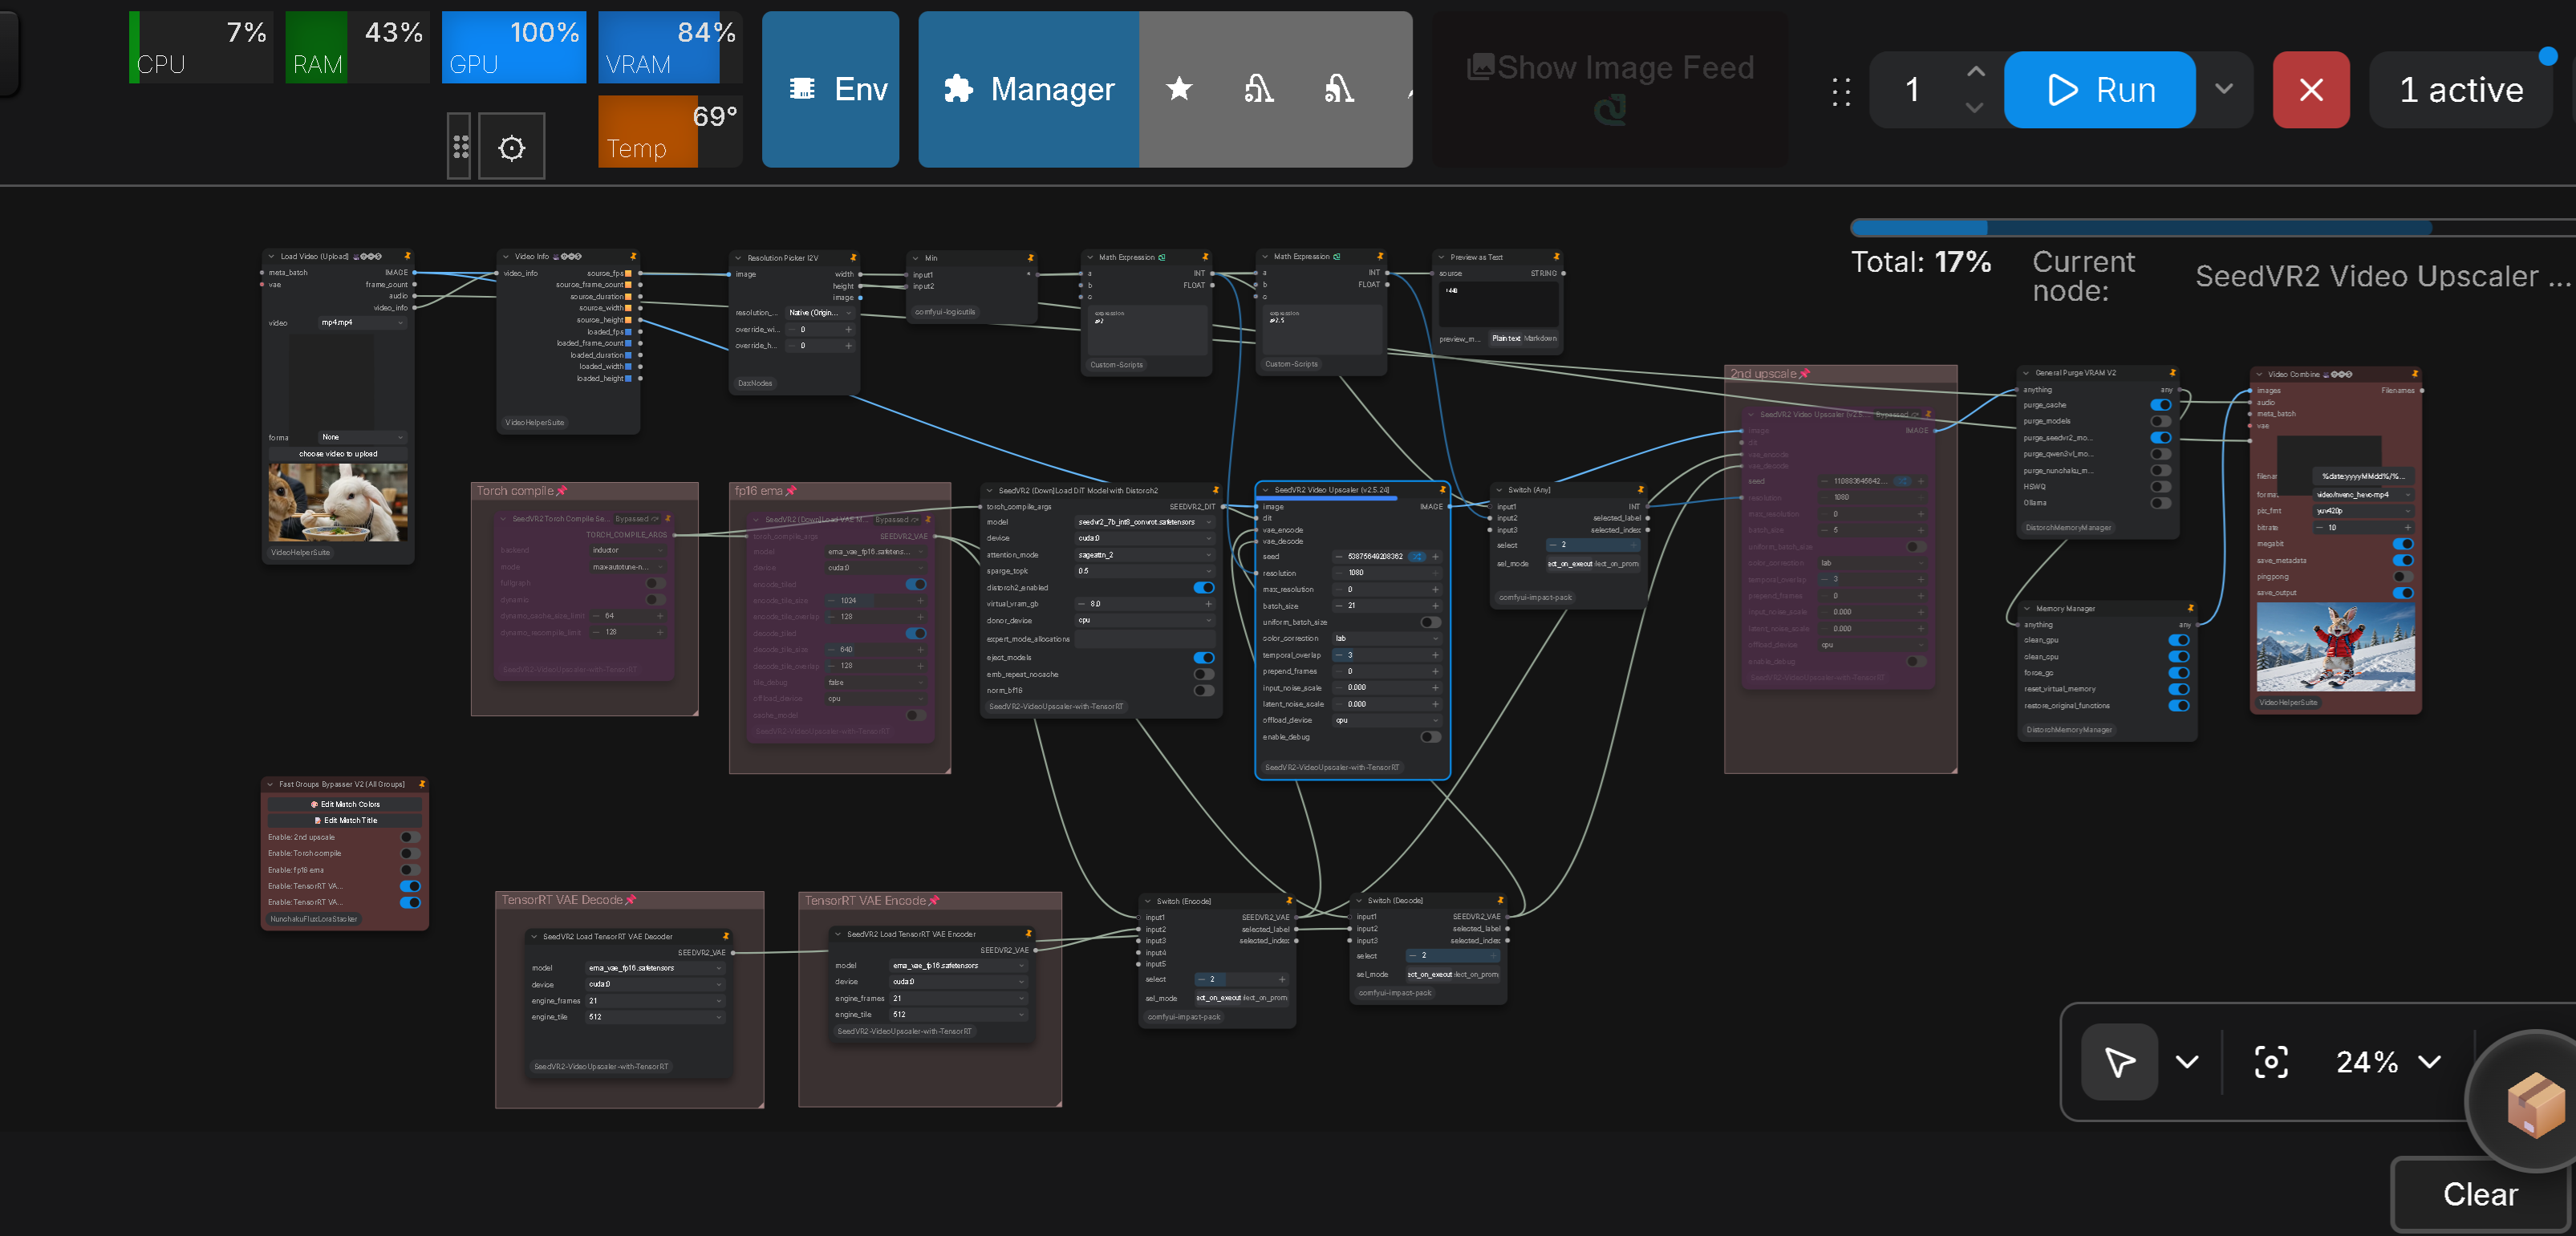
Task: Toggle force_gc in Memory Manager
Action: [x=2178, y=673]
